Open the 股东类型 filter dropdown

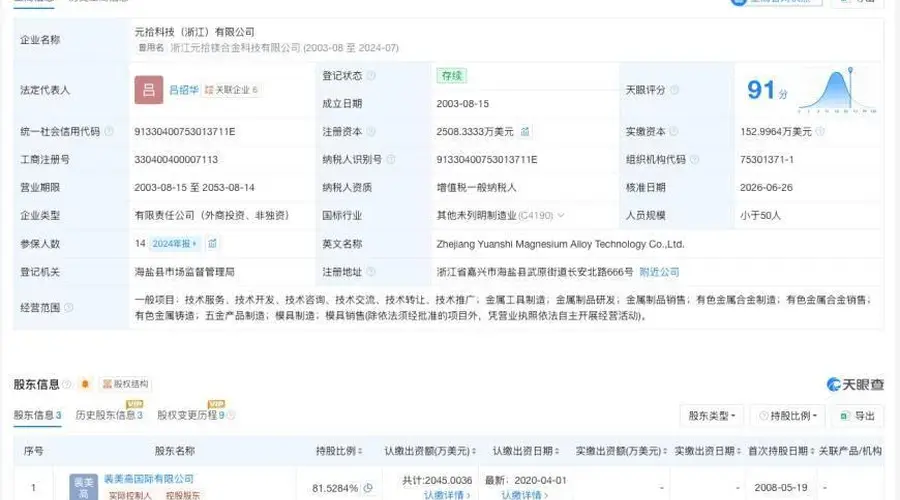711,416
